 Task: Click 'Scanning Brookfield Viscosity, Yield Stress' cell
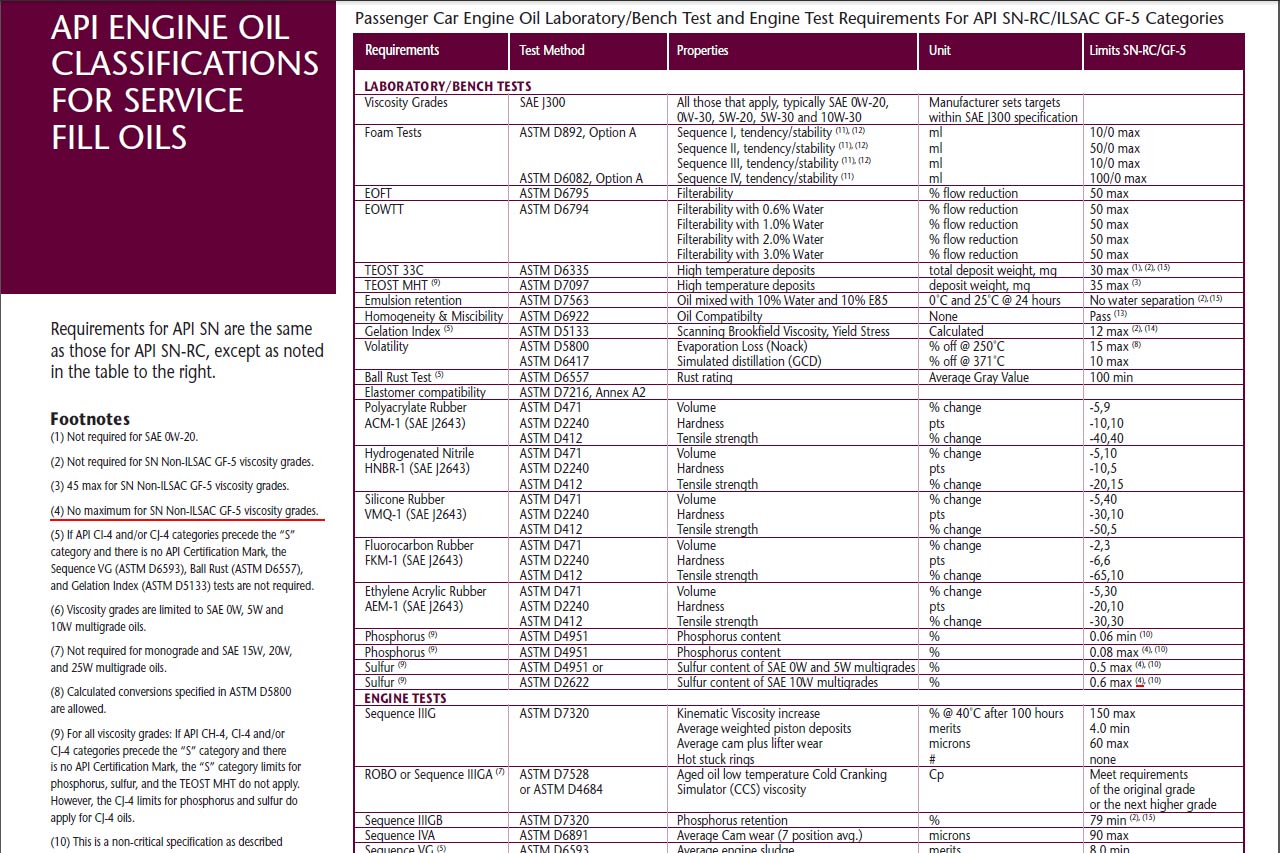click(x=783, y=331)
